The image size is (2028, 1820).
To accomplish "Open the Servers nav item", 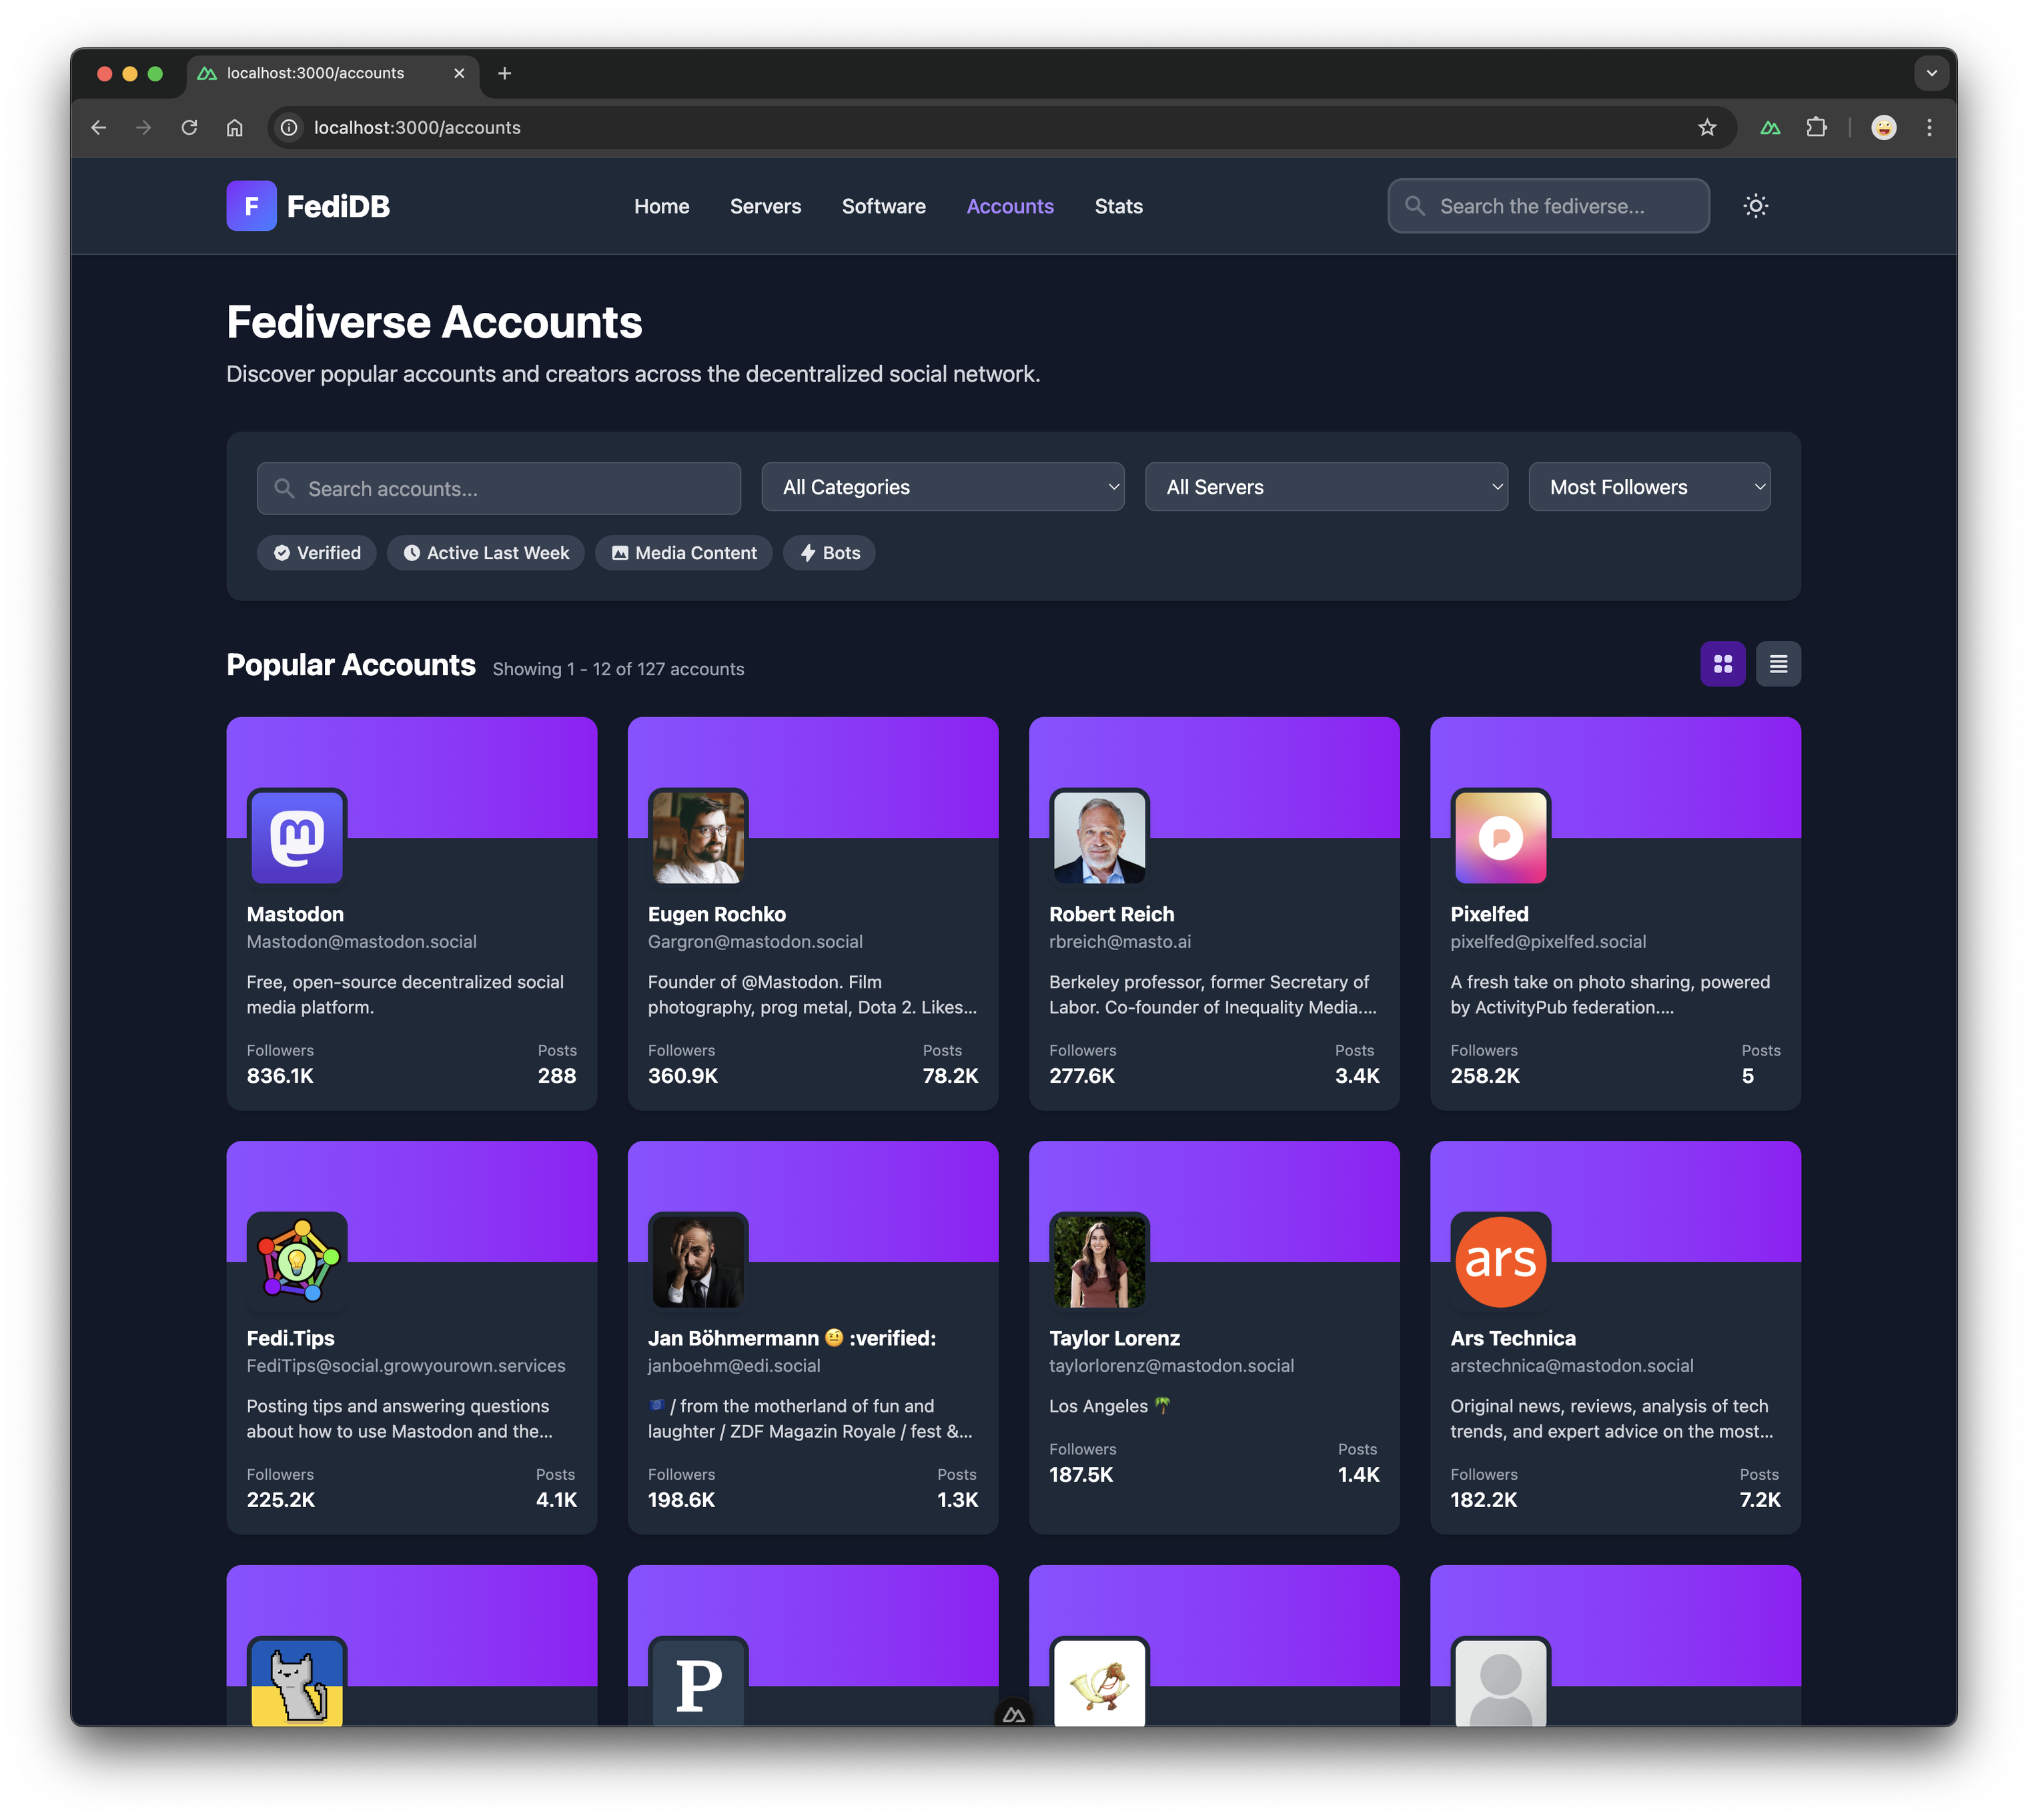I will coord(765,206).
